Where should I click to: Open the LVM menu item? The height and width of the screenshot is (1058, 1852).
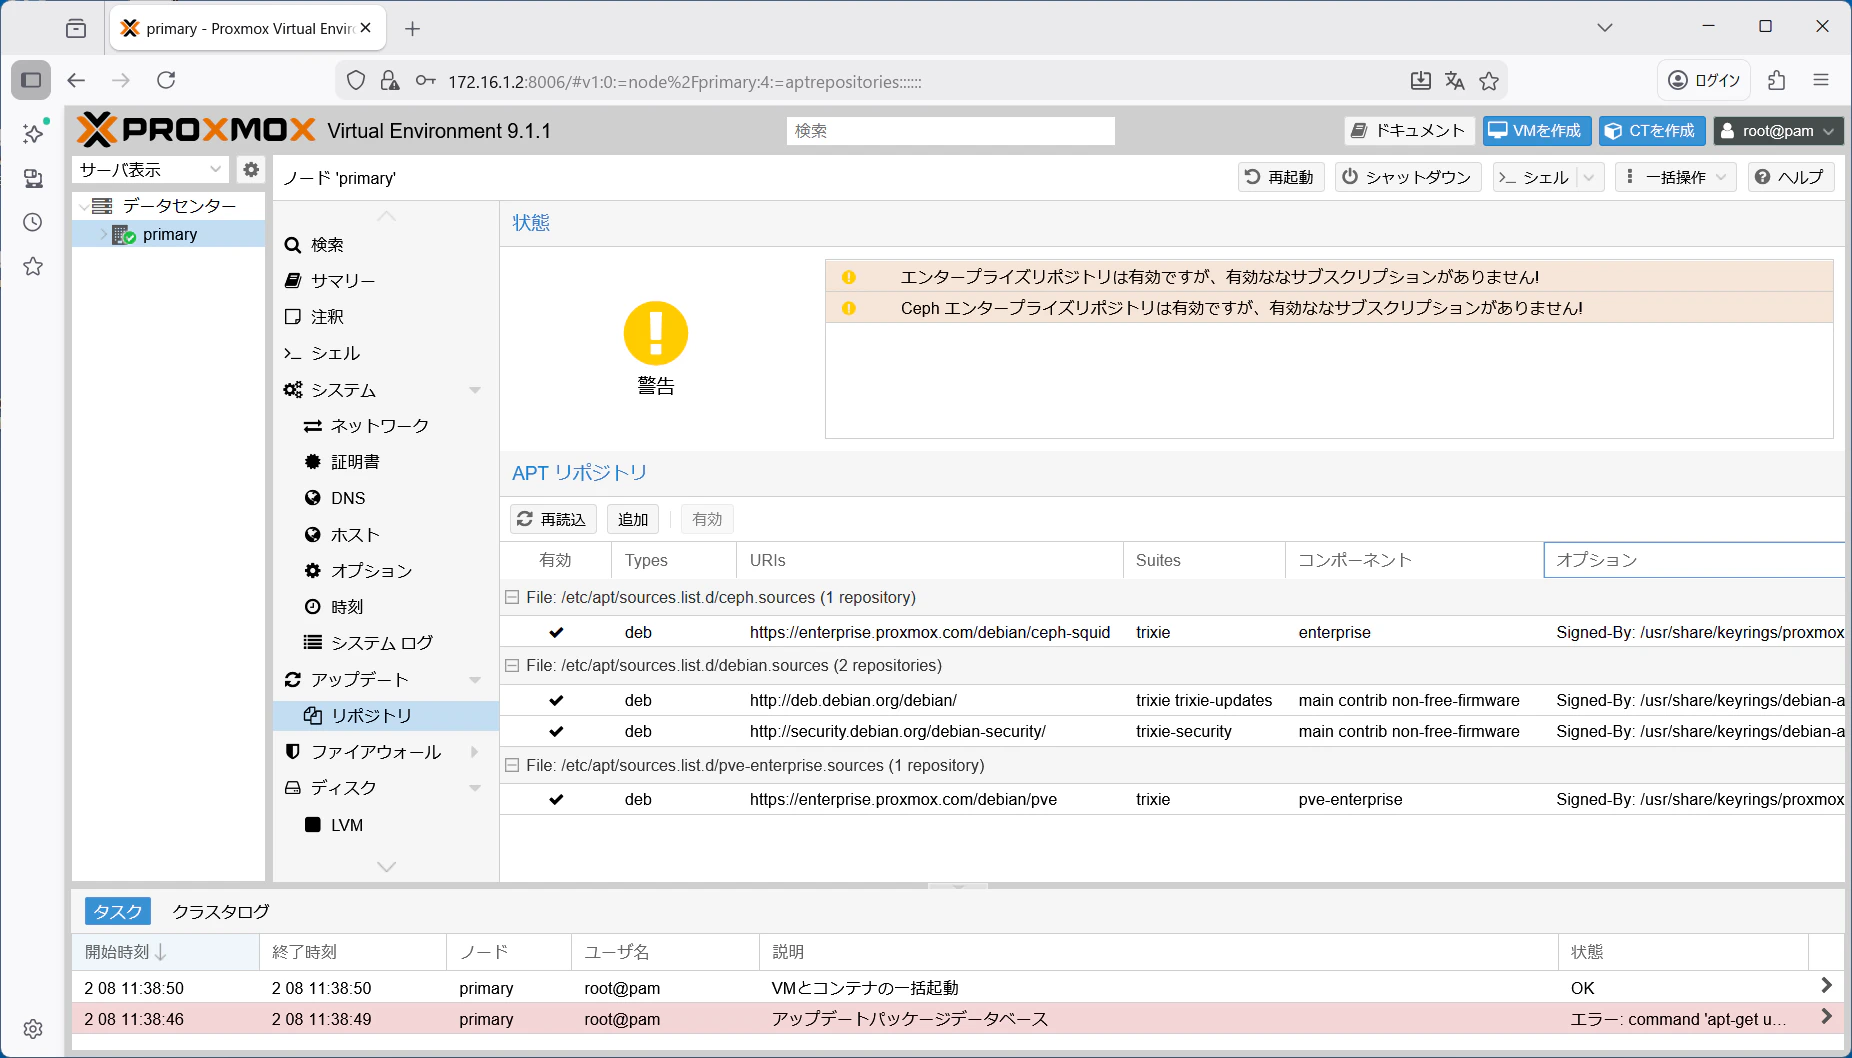pos(386,825)
